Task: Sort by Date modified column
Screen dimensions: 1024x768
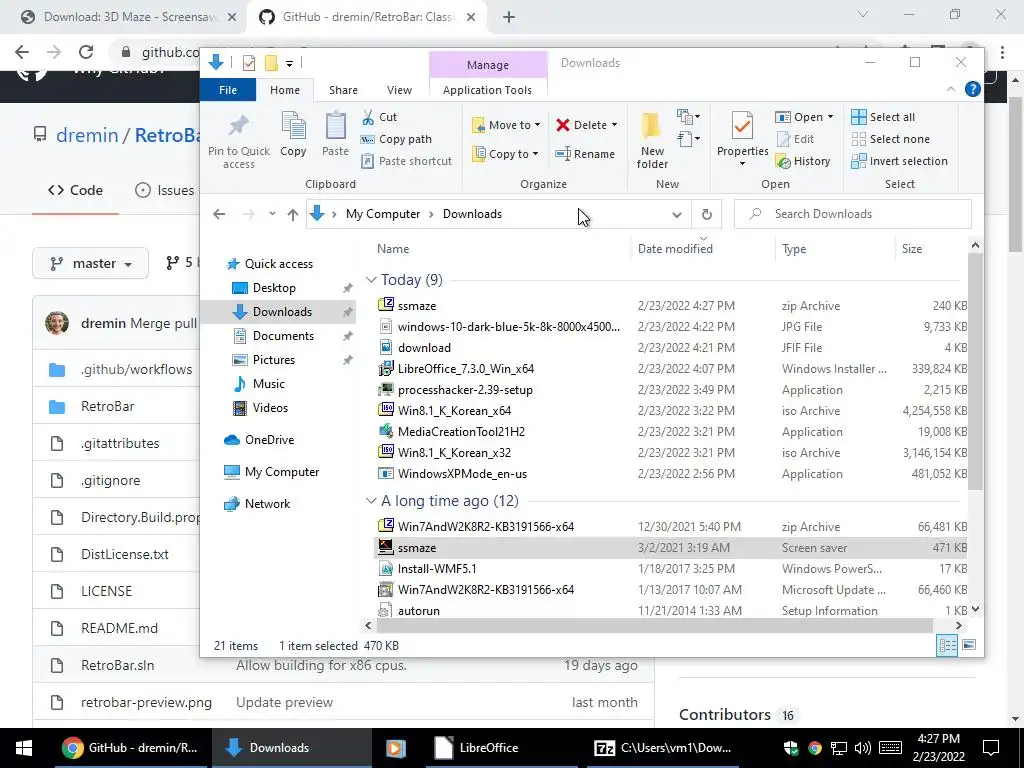Action: click(675, 249)
